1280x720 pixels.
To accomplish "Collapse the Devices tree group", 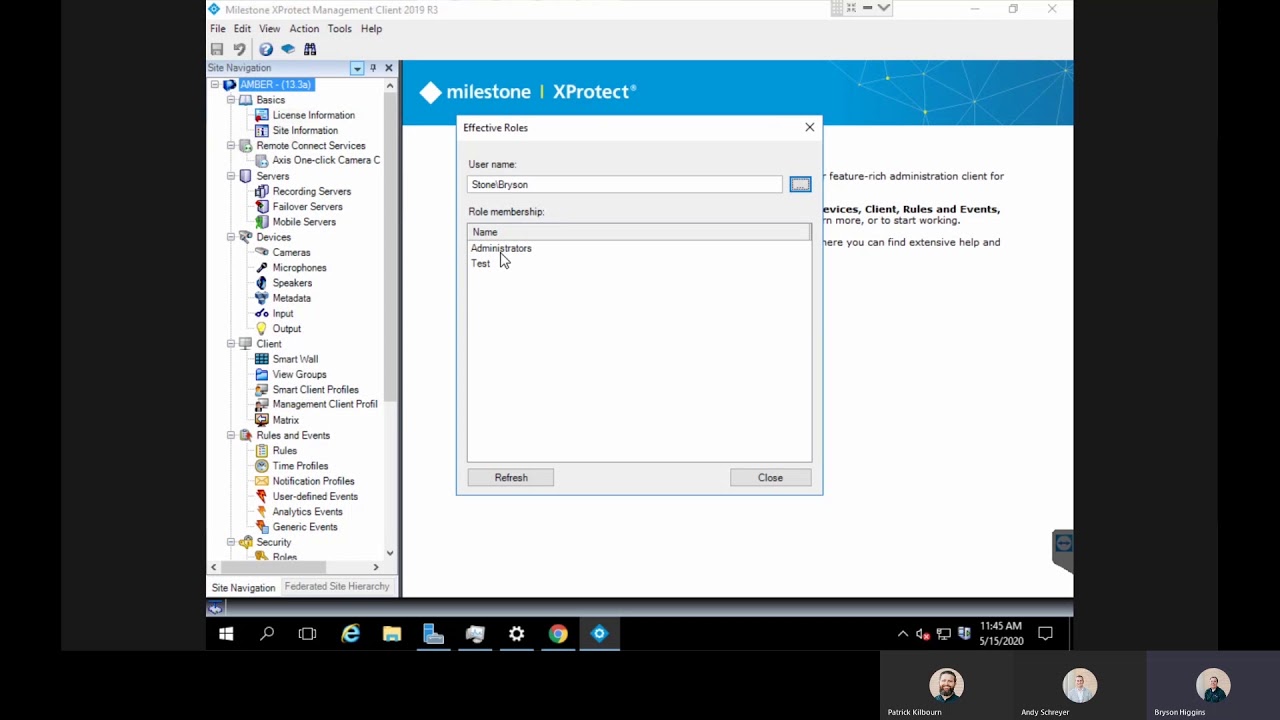I will pos(231,237).
